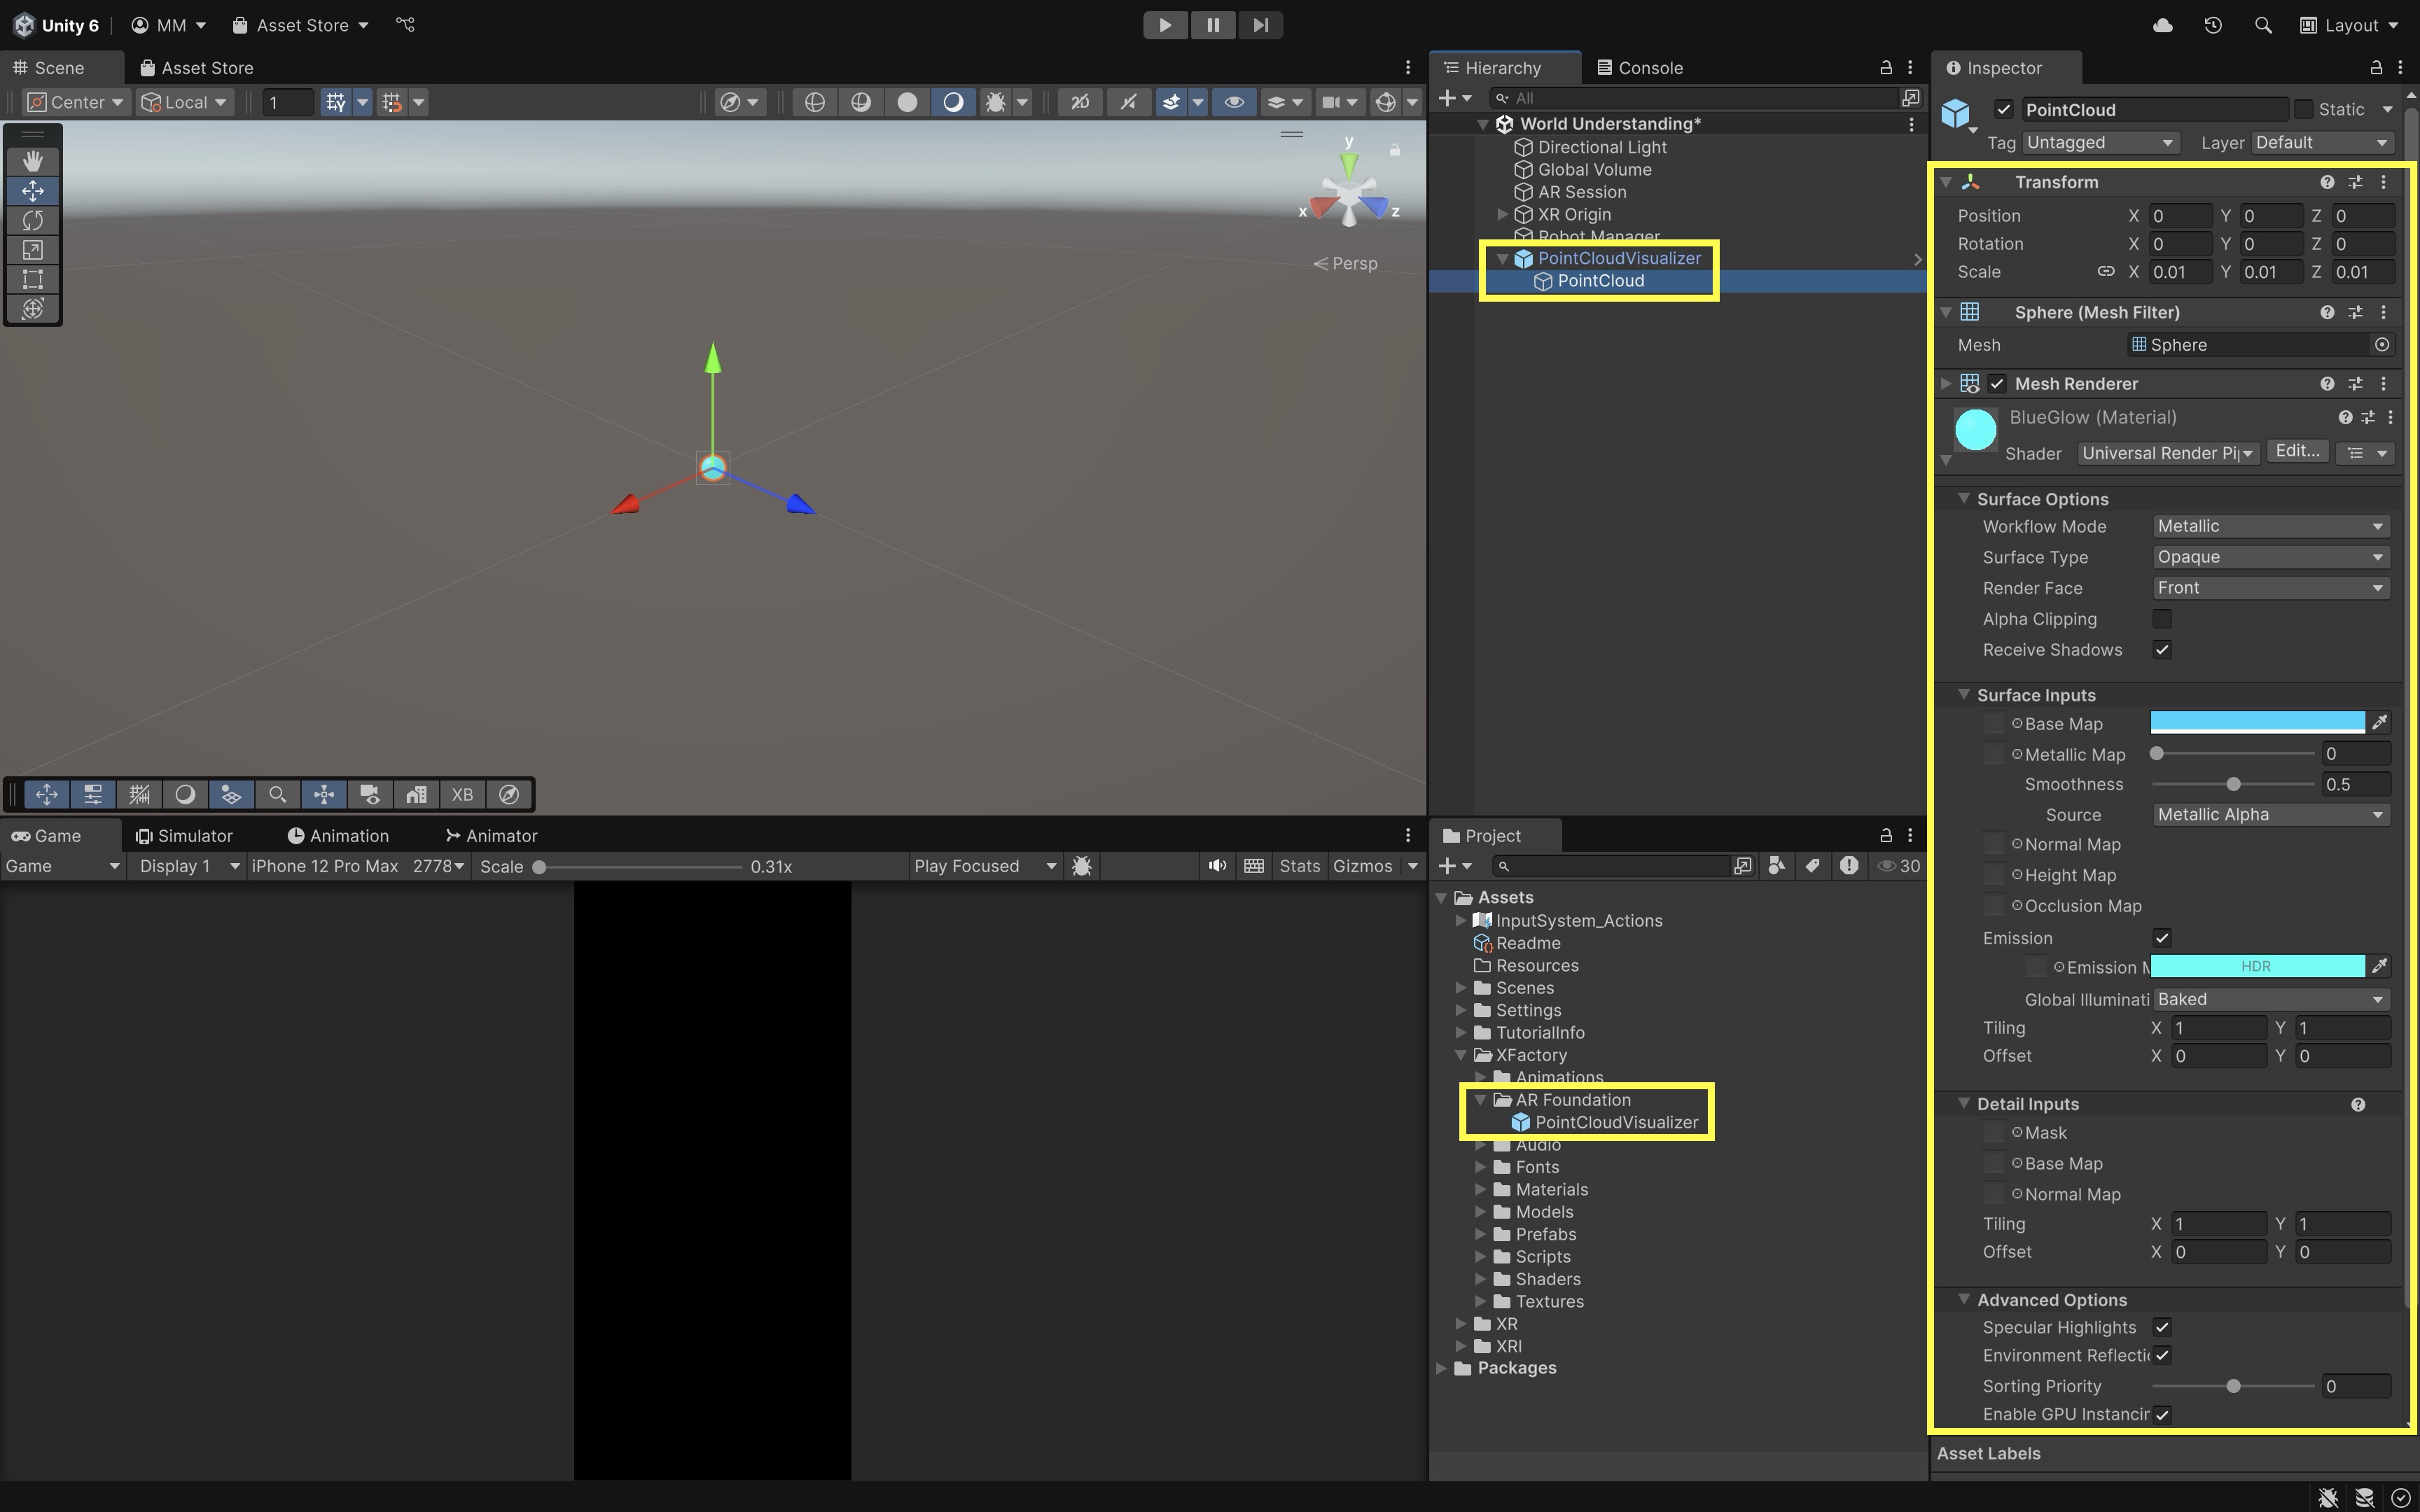
Task: Select the Materials folder in Project
Action: point(1551,1189)
